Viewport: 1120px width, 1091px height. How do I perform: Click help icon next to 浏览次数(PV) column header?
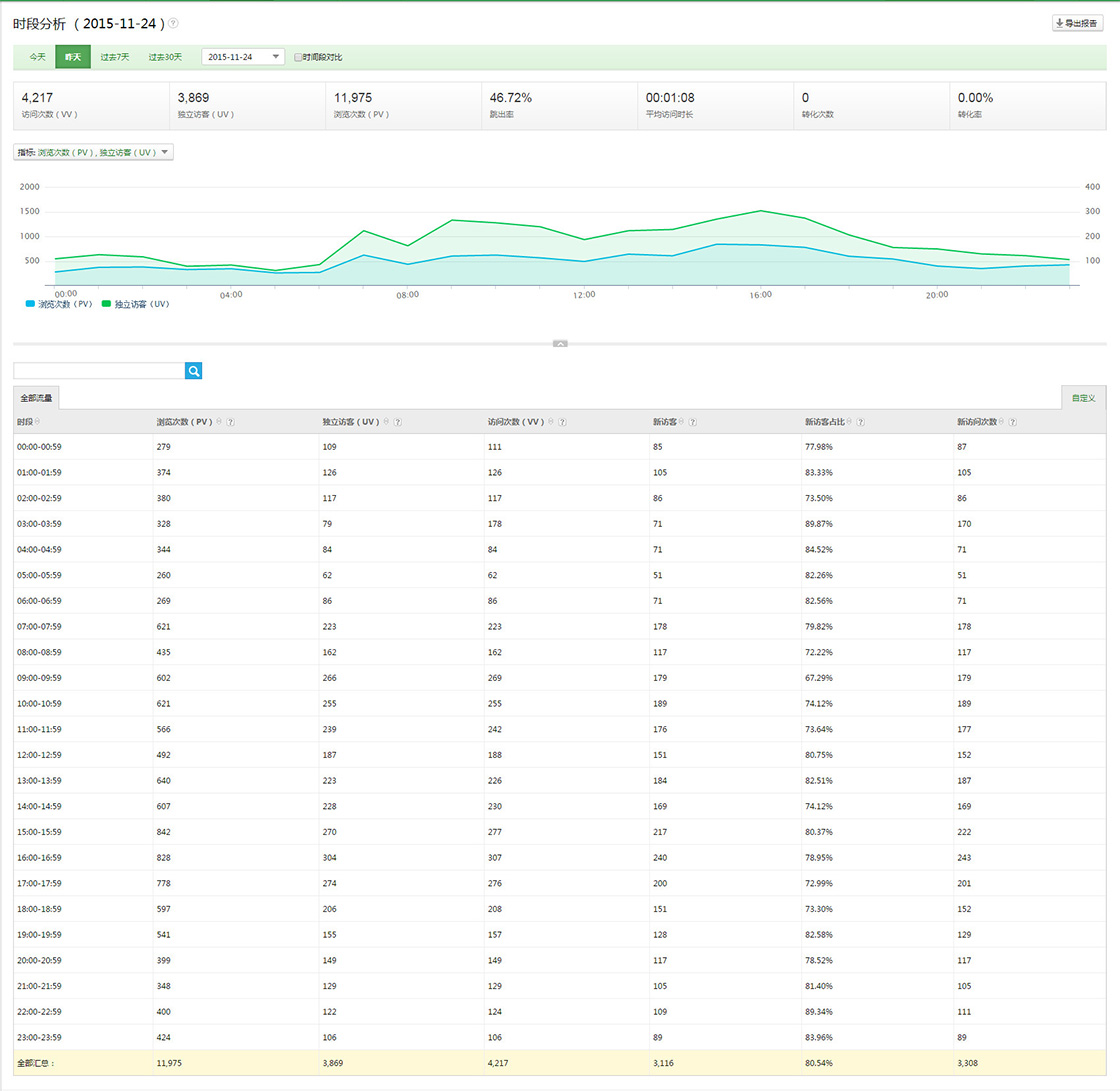tap(231, 422)
